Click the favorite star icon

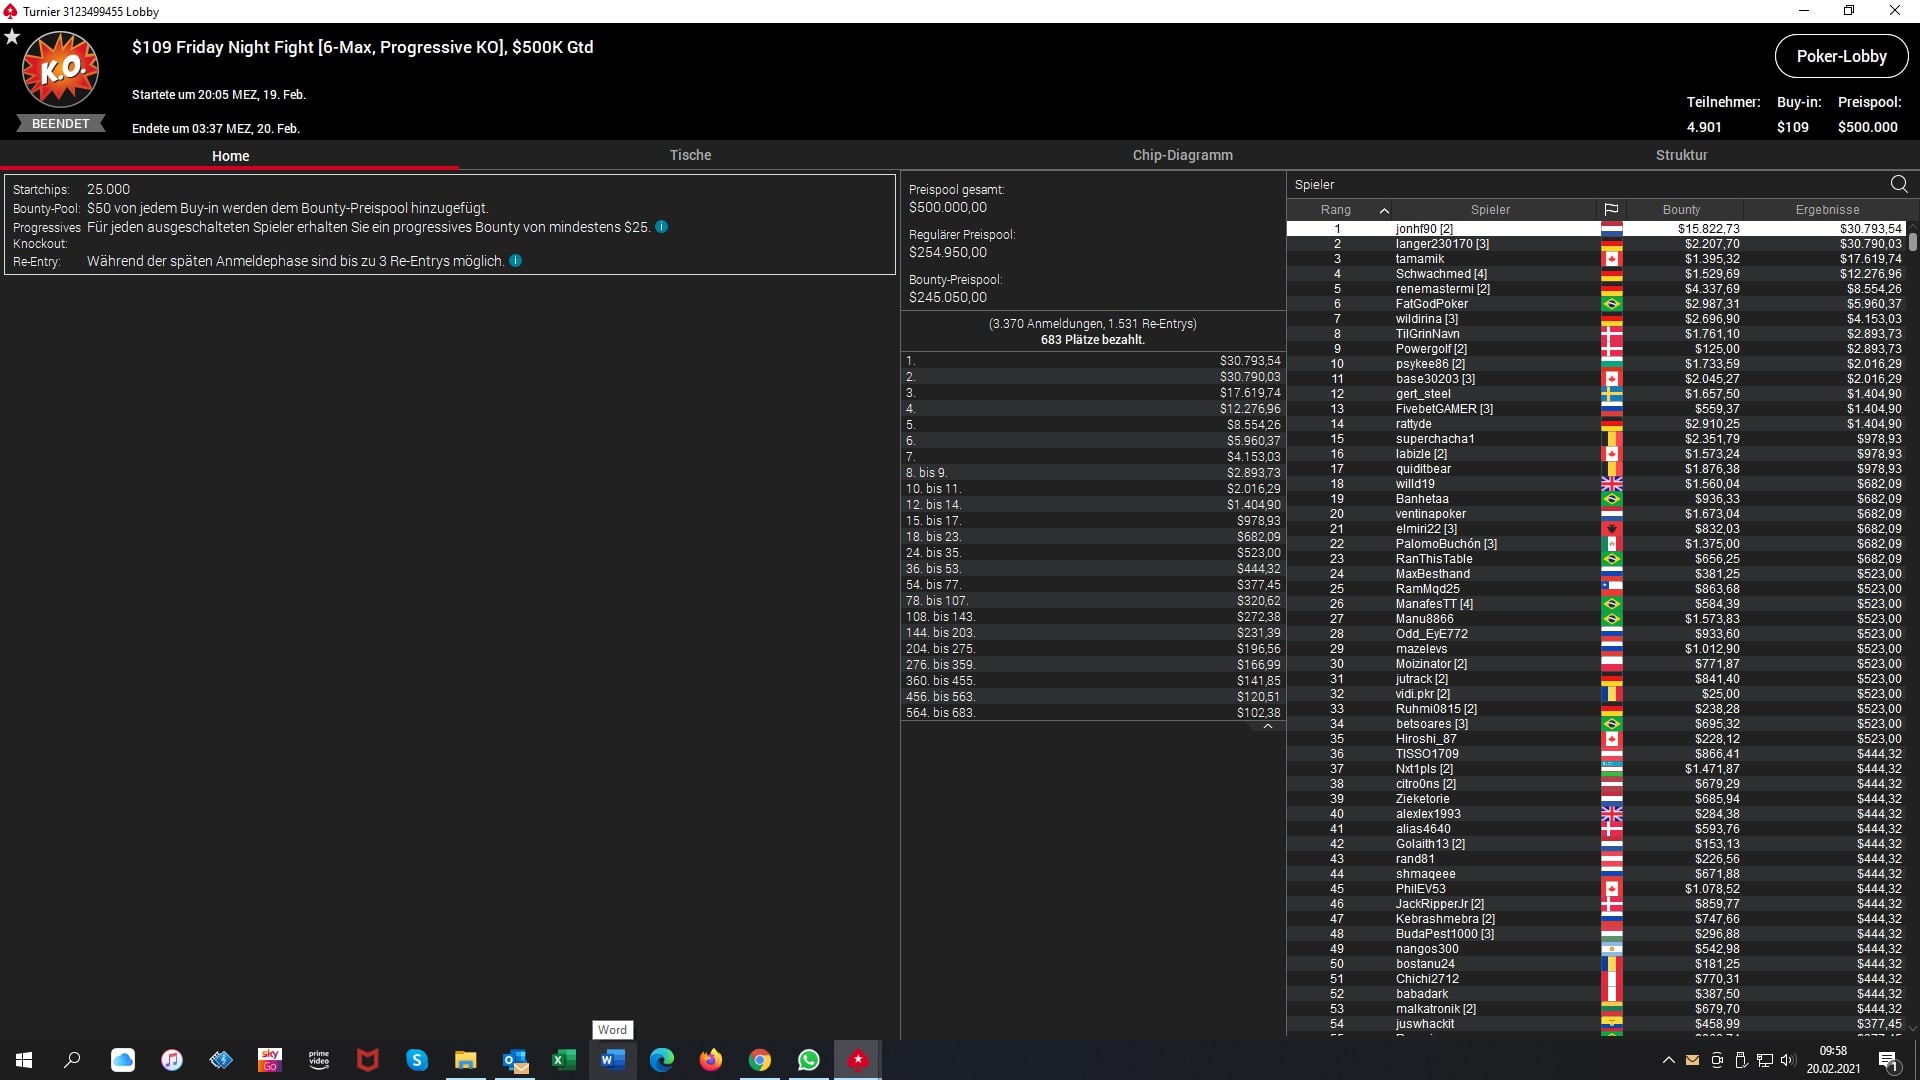[12, 37]
